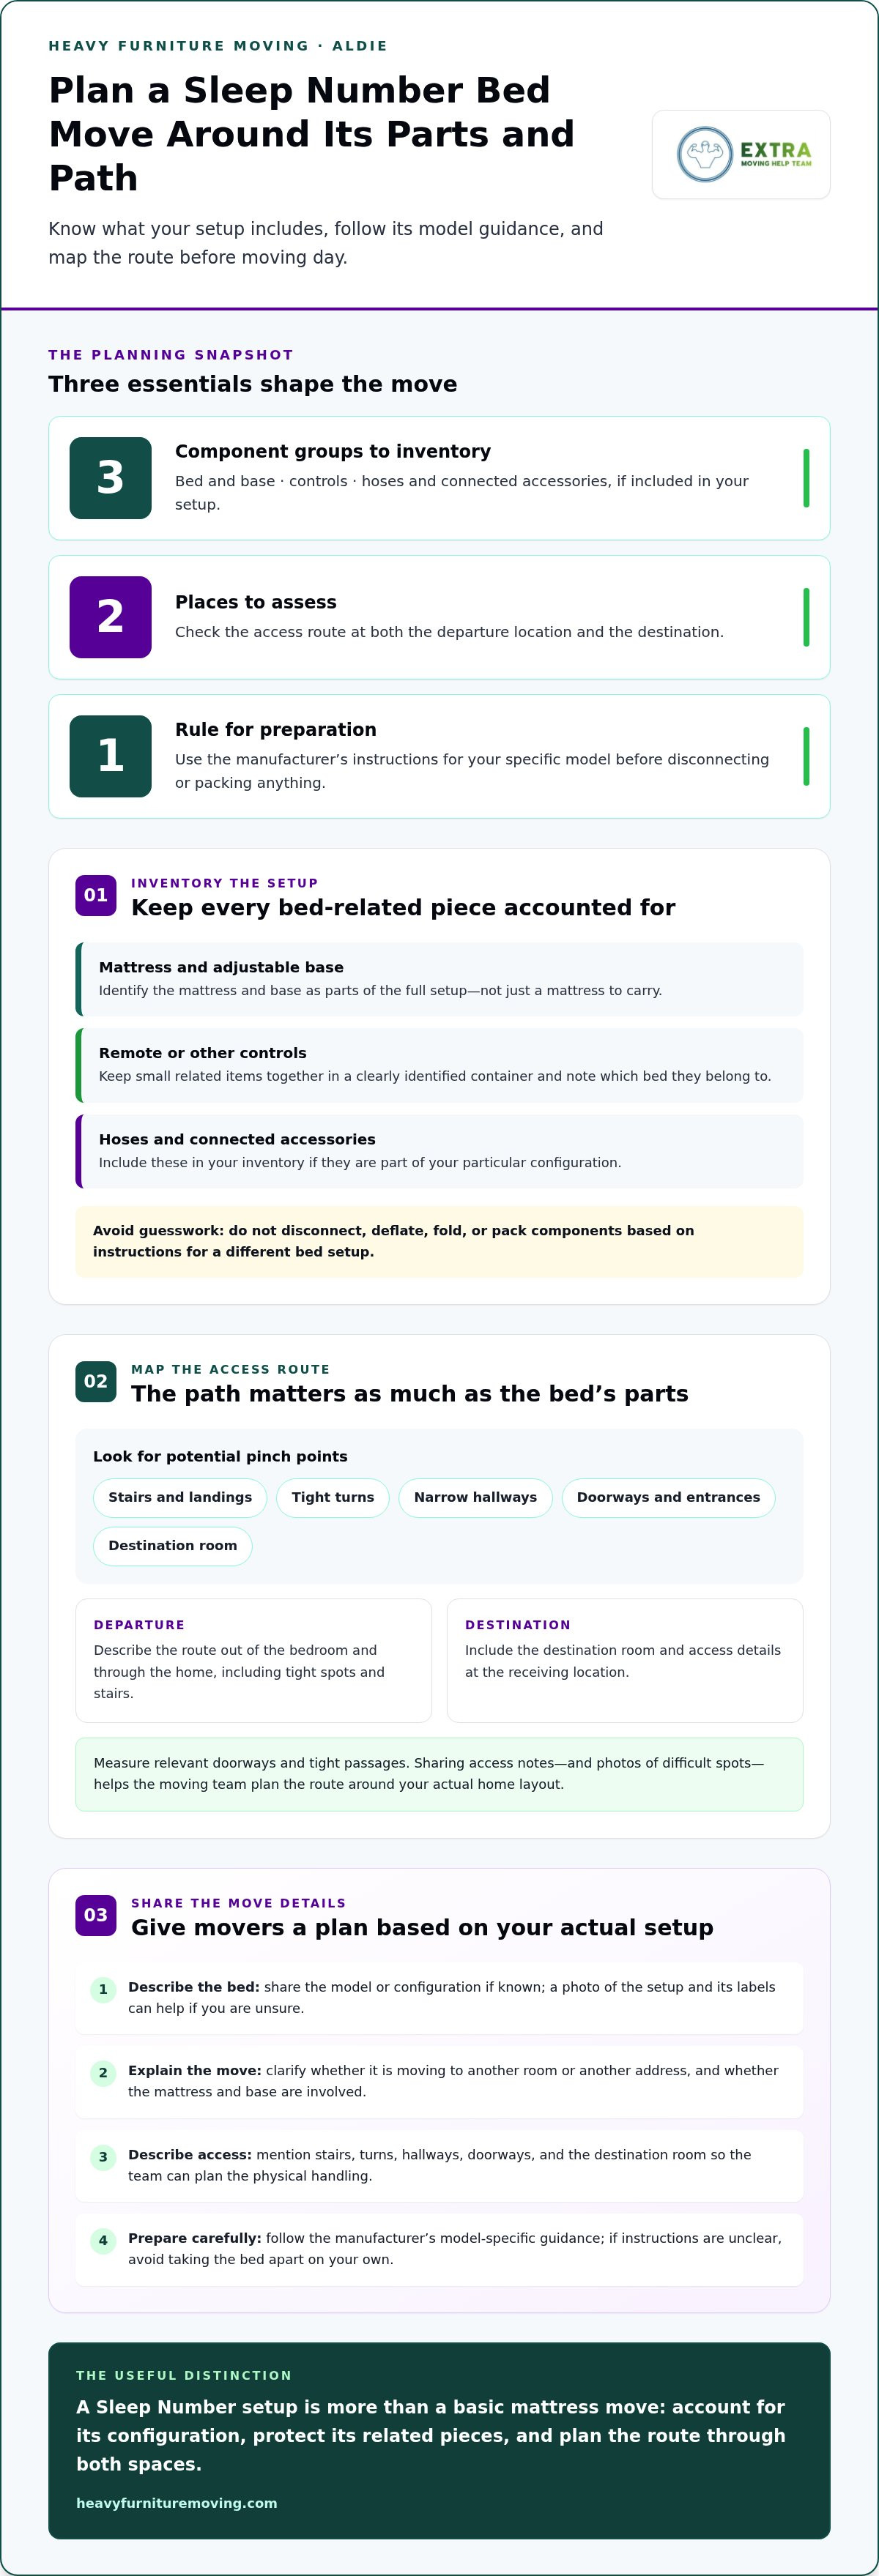Click the Mattress and adjustable base item
The height and width of the screenshot is (2576, 879).
[x=439, y=979]
